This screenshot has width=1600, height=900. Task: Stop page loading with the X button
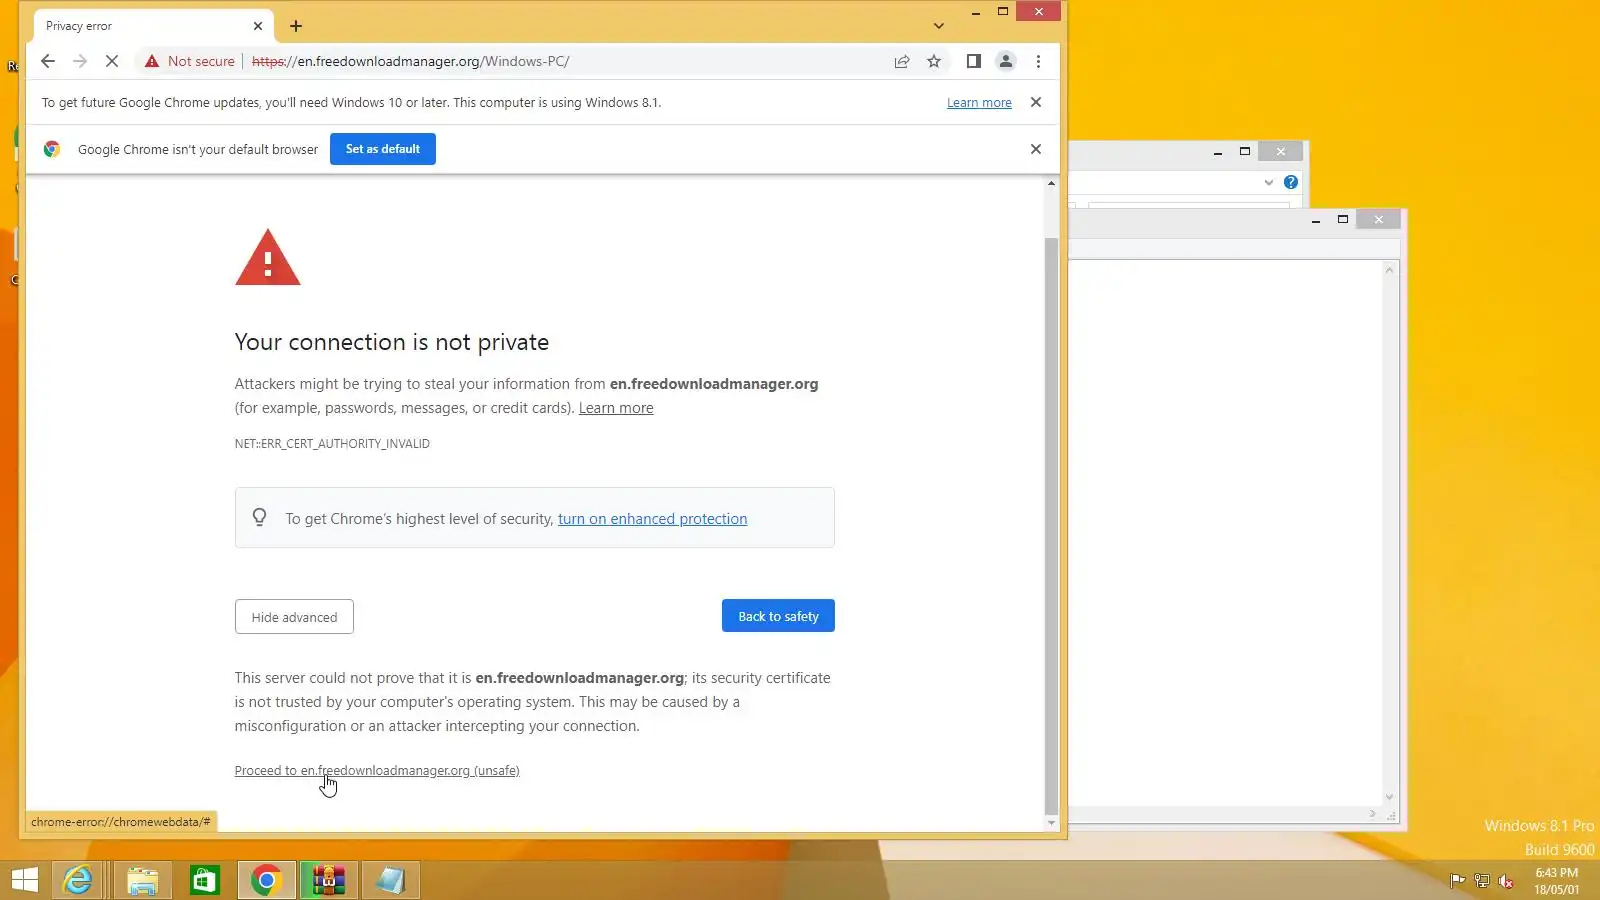[x=112, y=61]
